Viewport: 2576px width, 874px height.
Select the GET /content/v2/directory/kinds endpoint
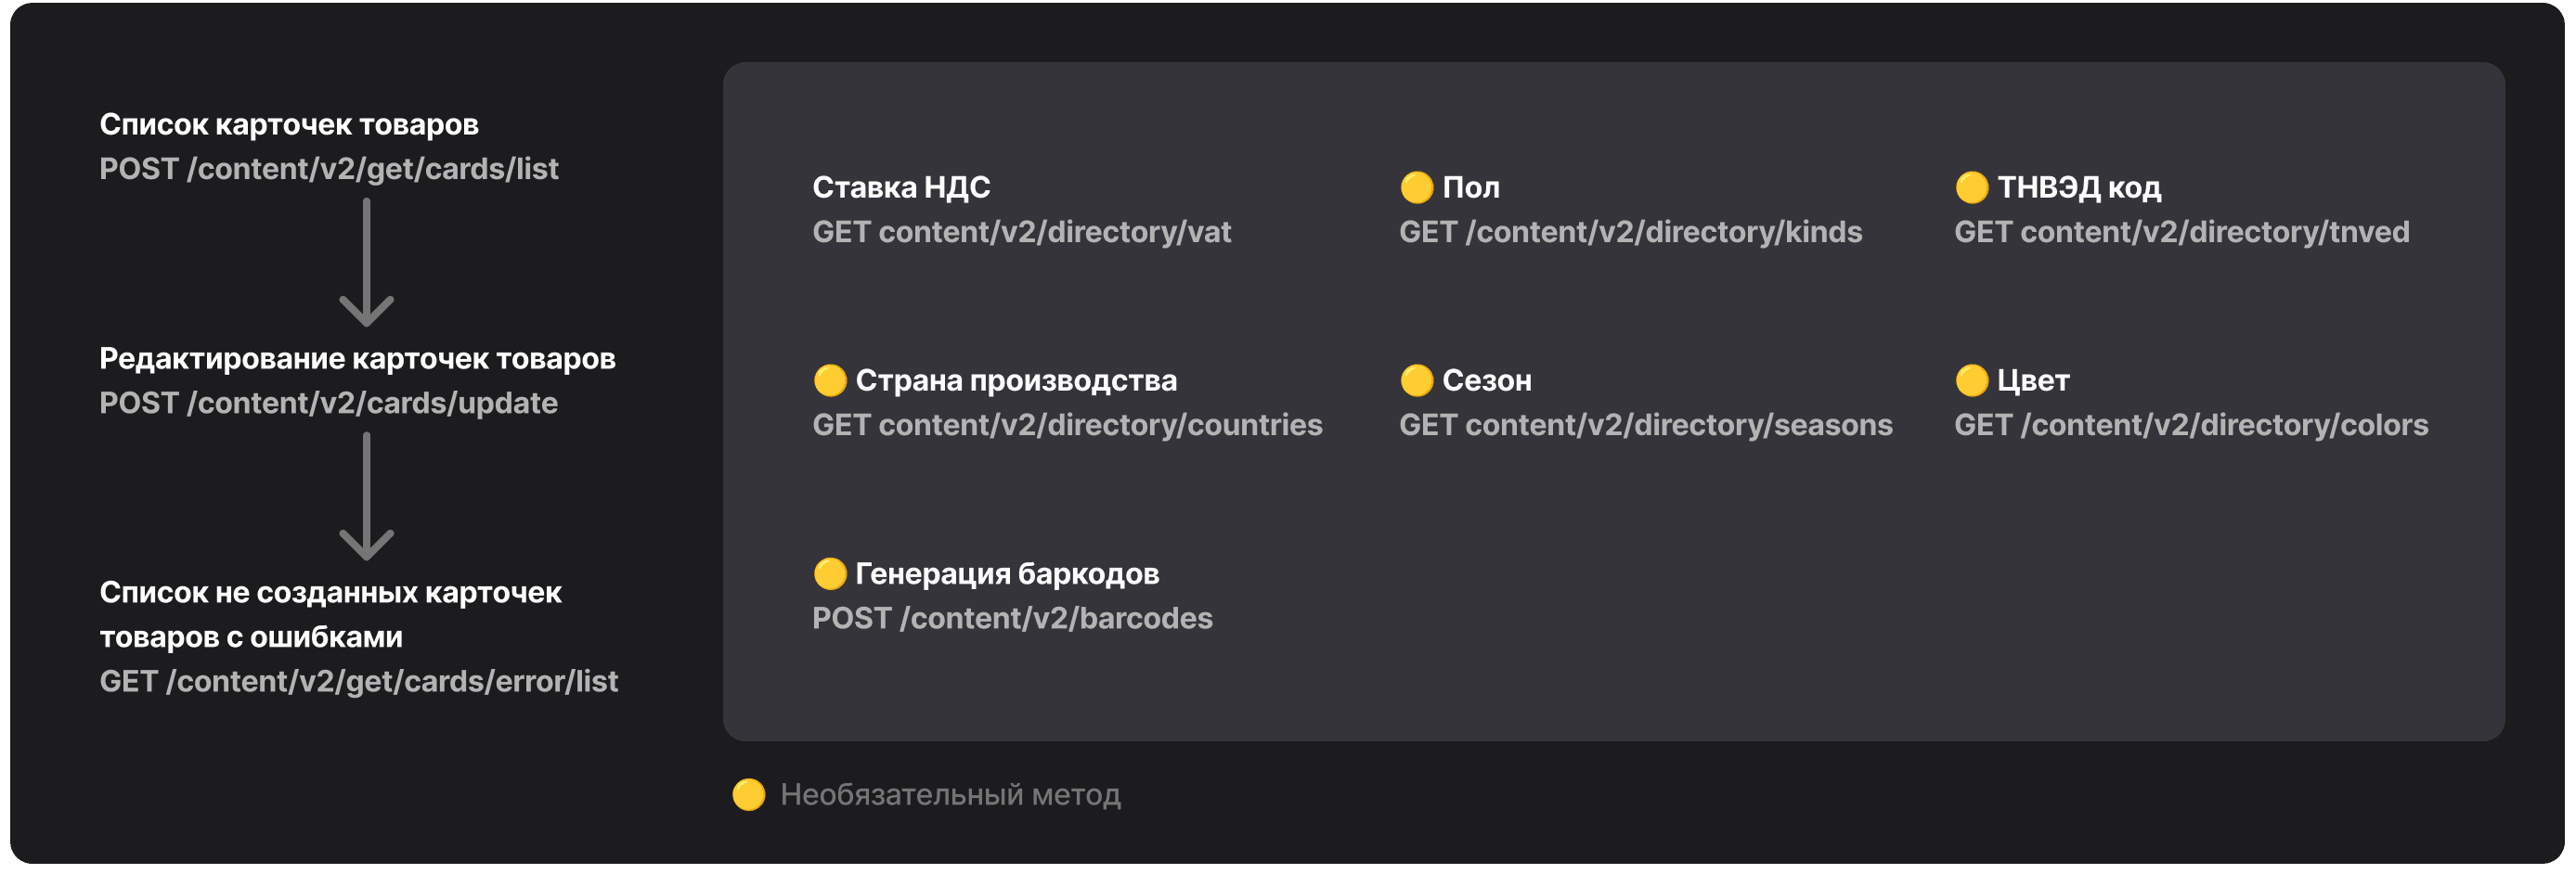1630,232
